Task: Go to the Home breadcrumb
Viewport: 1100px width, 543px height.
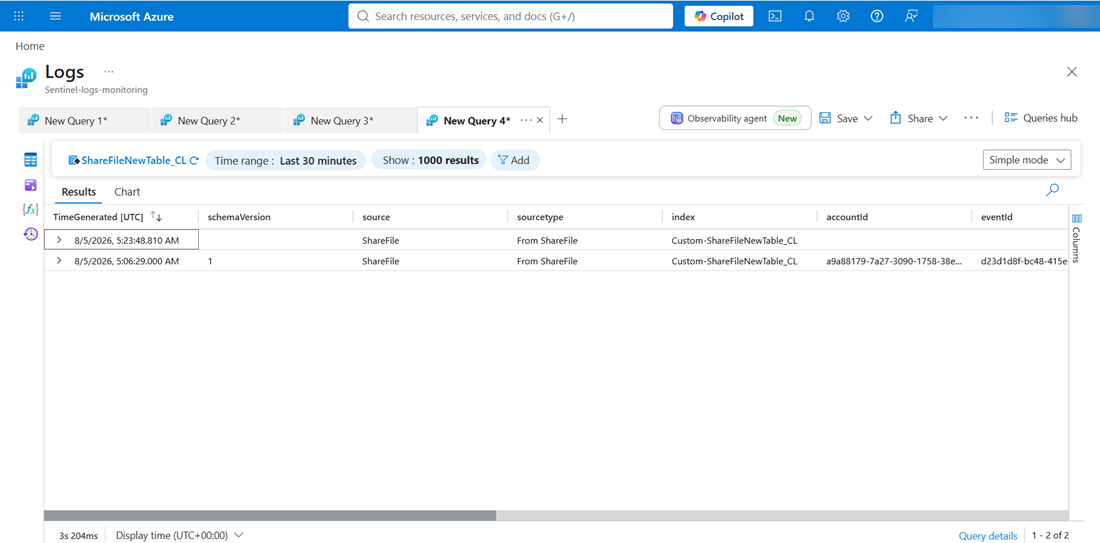Action: coord(29,46)
